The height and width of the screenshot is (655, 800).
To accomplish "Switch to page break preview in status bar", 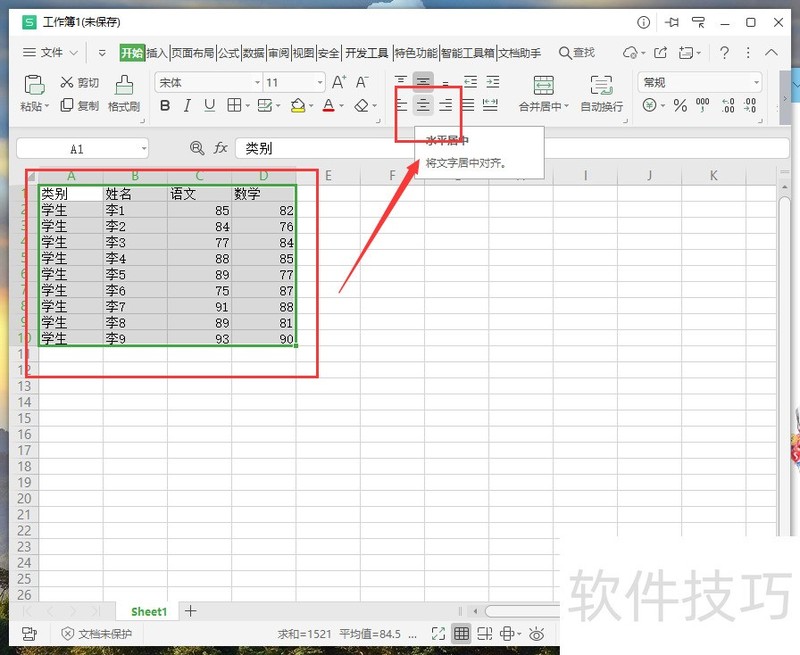I will point(484,634).
